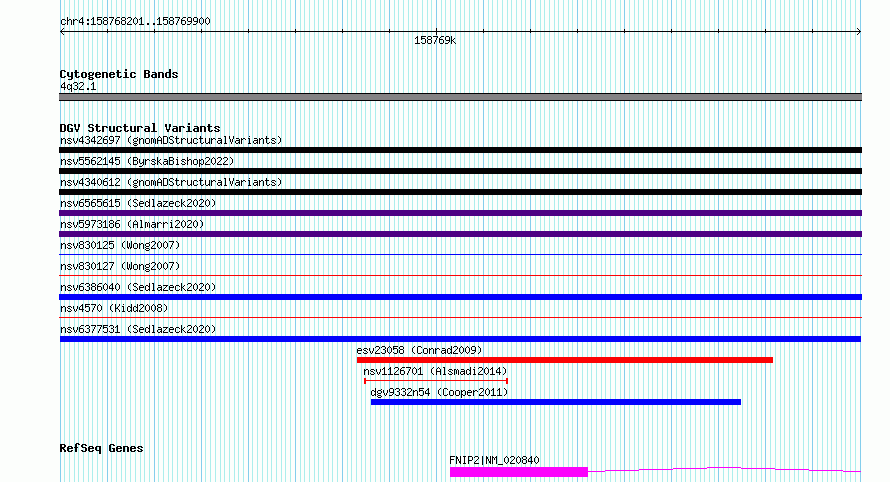Viewport: 890px width, 482px height.
Task: Open variant esv23058 (Conrad2009)
Action: point(419,350)
